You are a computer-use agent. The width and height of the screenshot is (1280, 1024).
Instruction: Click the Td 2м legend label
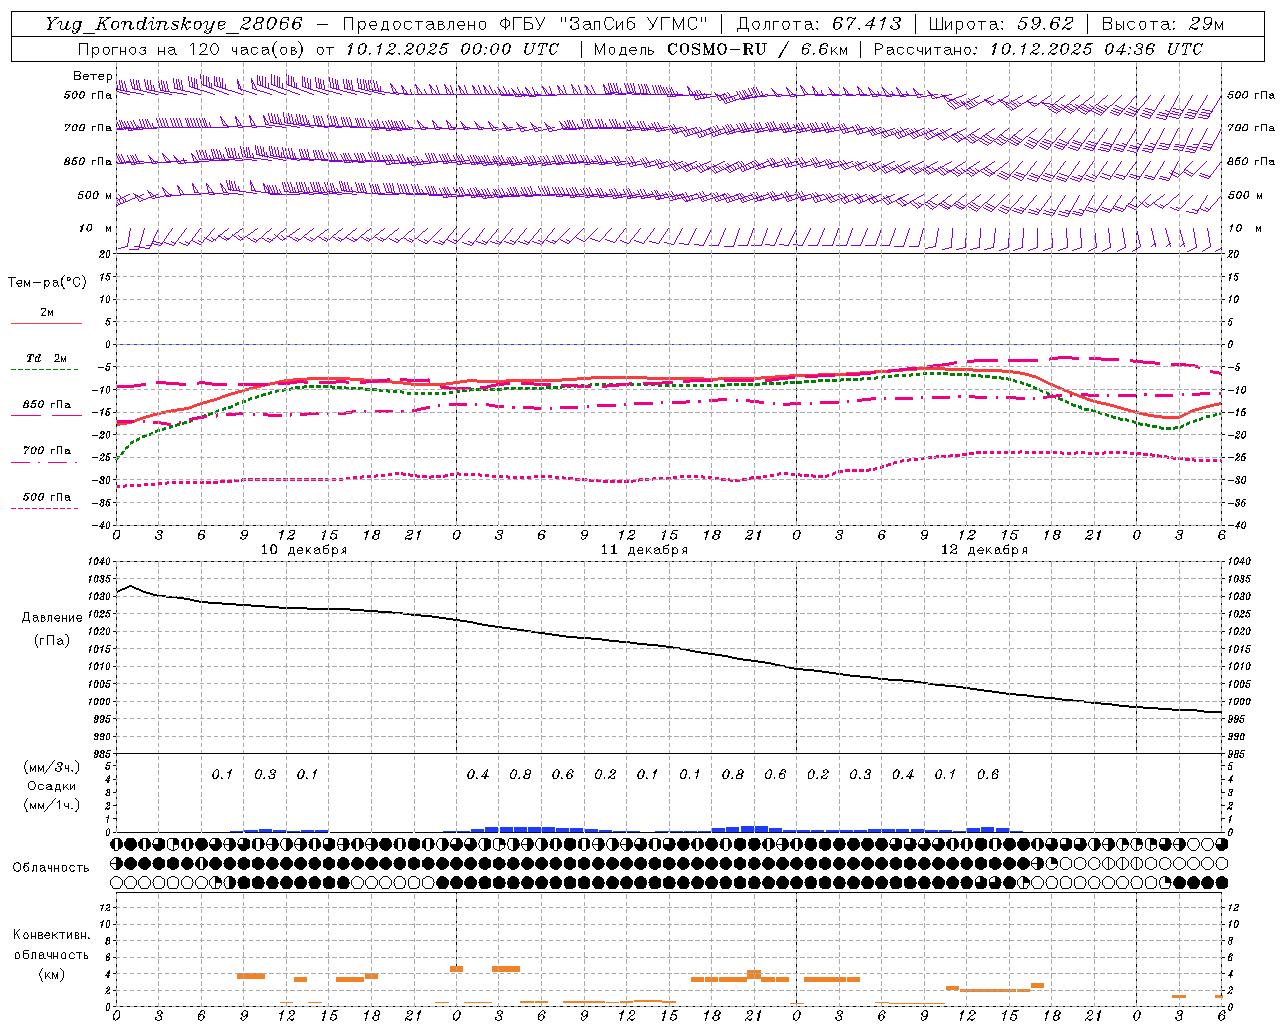[46, 358]
